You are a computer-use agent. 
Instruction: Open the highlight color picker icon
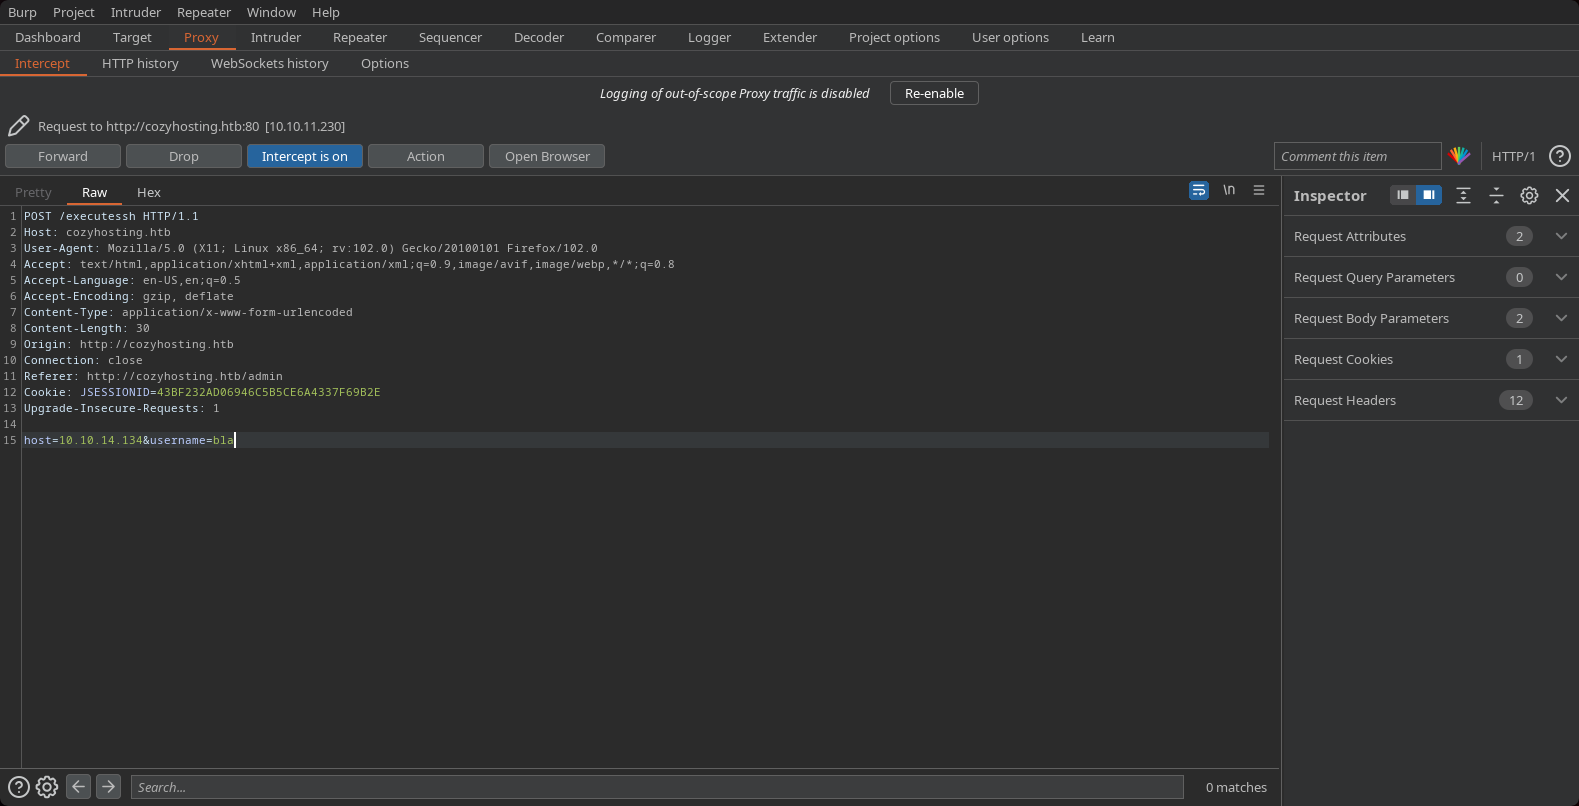(1459, 156)
